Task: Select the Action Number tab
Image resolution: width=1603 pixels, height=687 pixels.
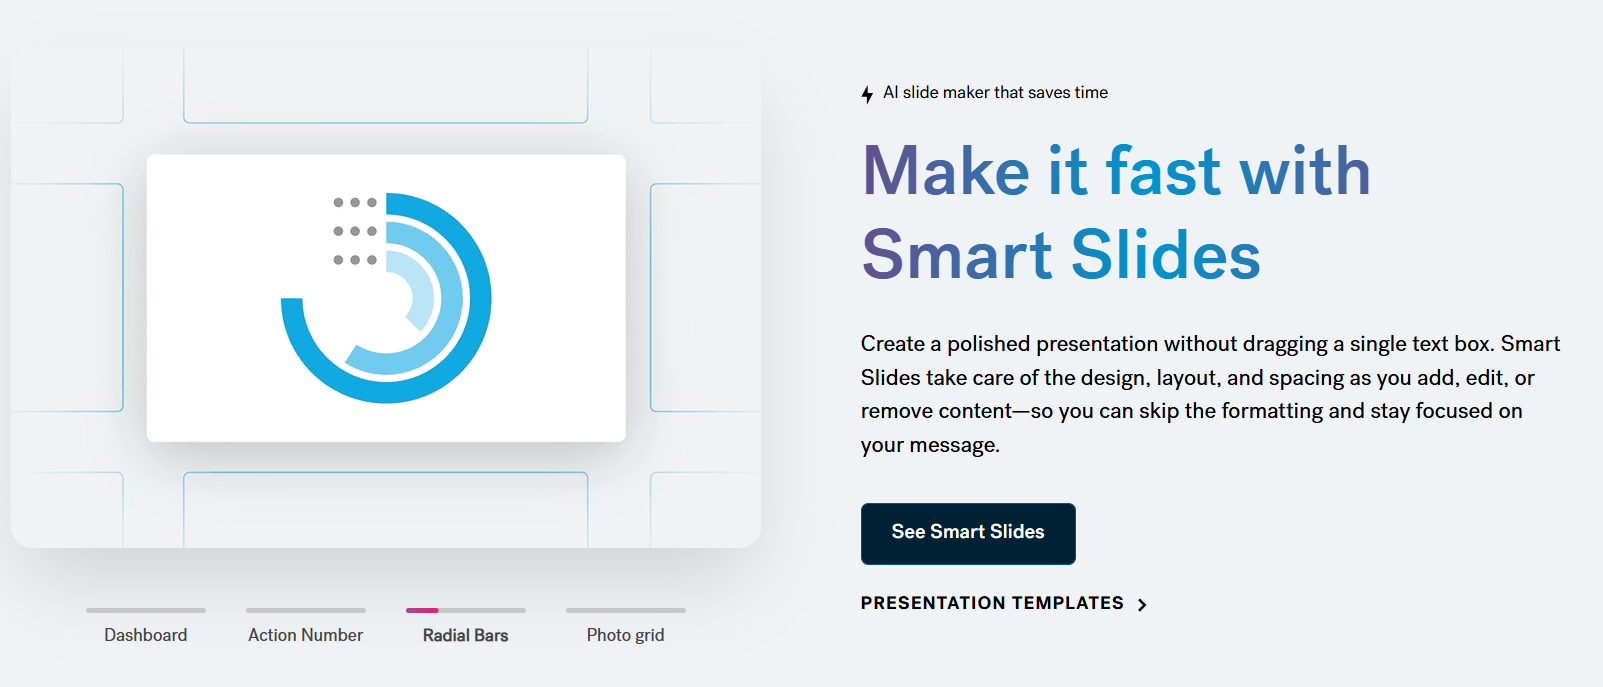Action: (306, 635)
